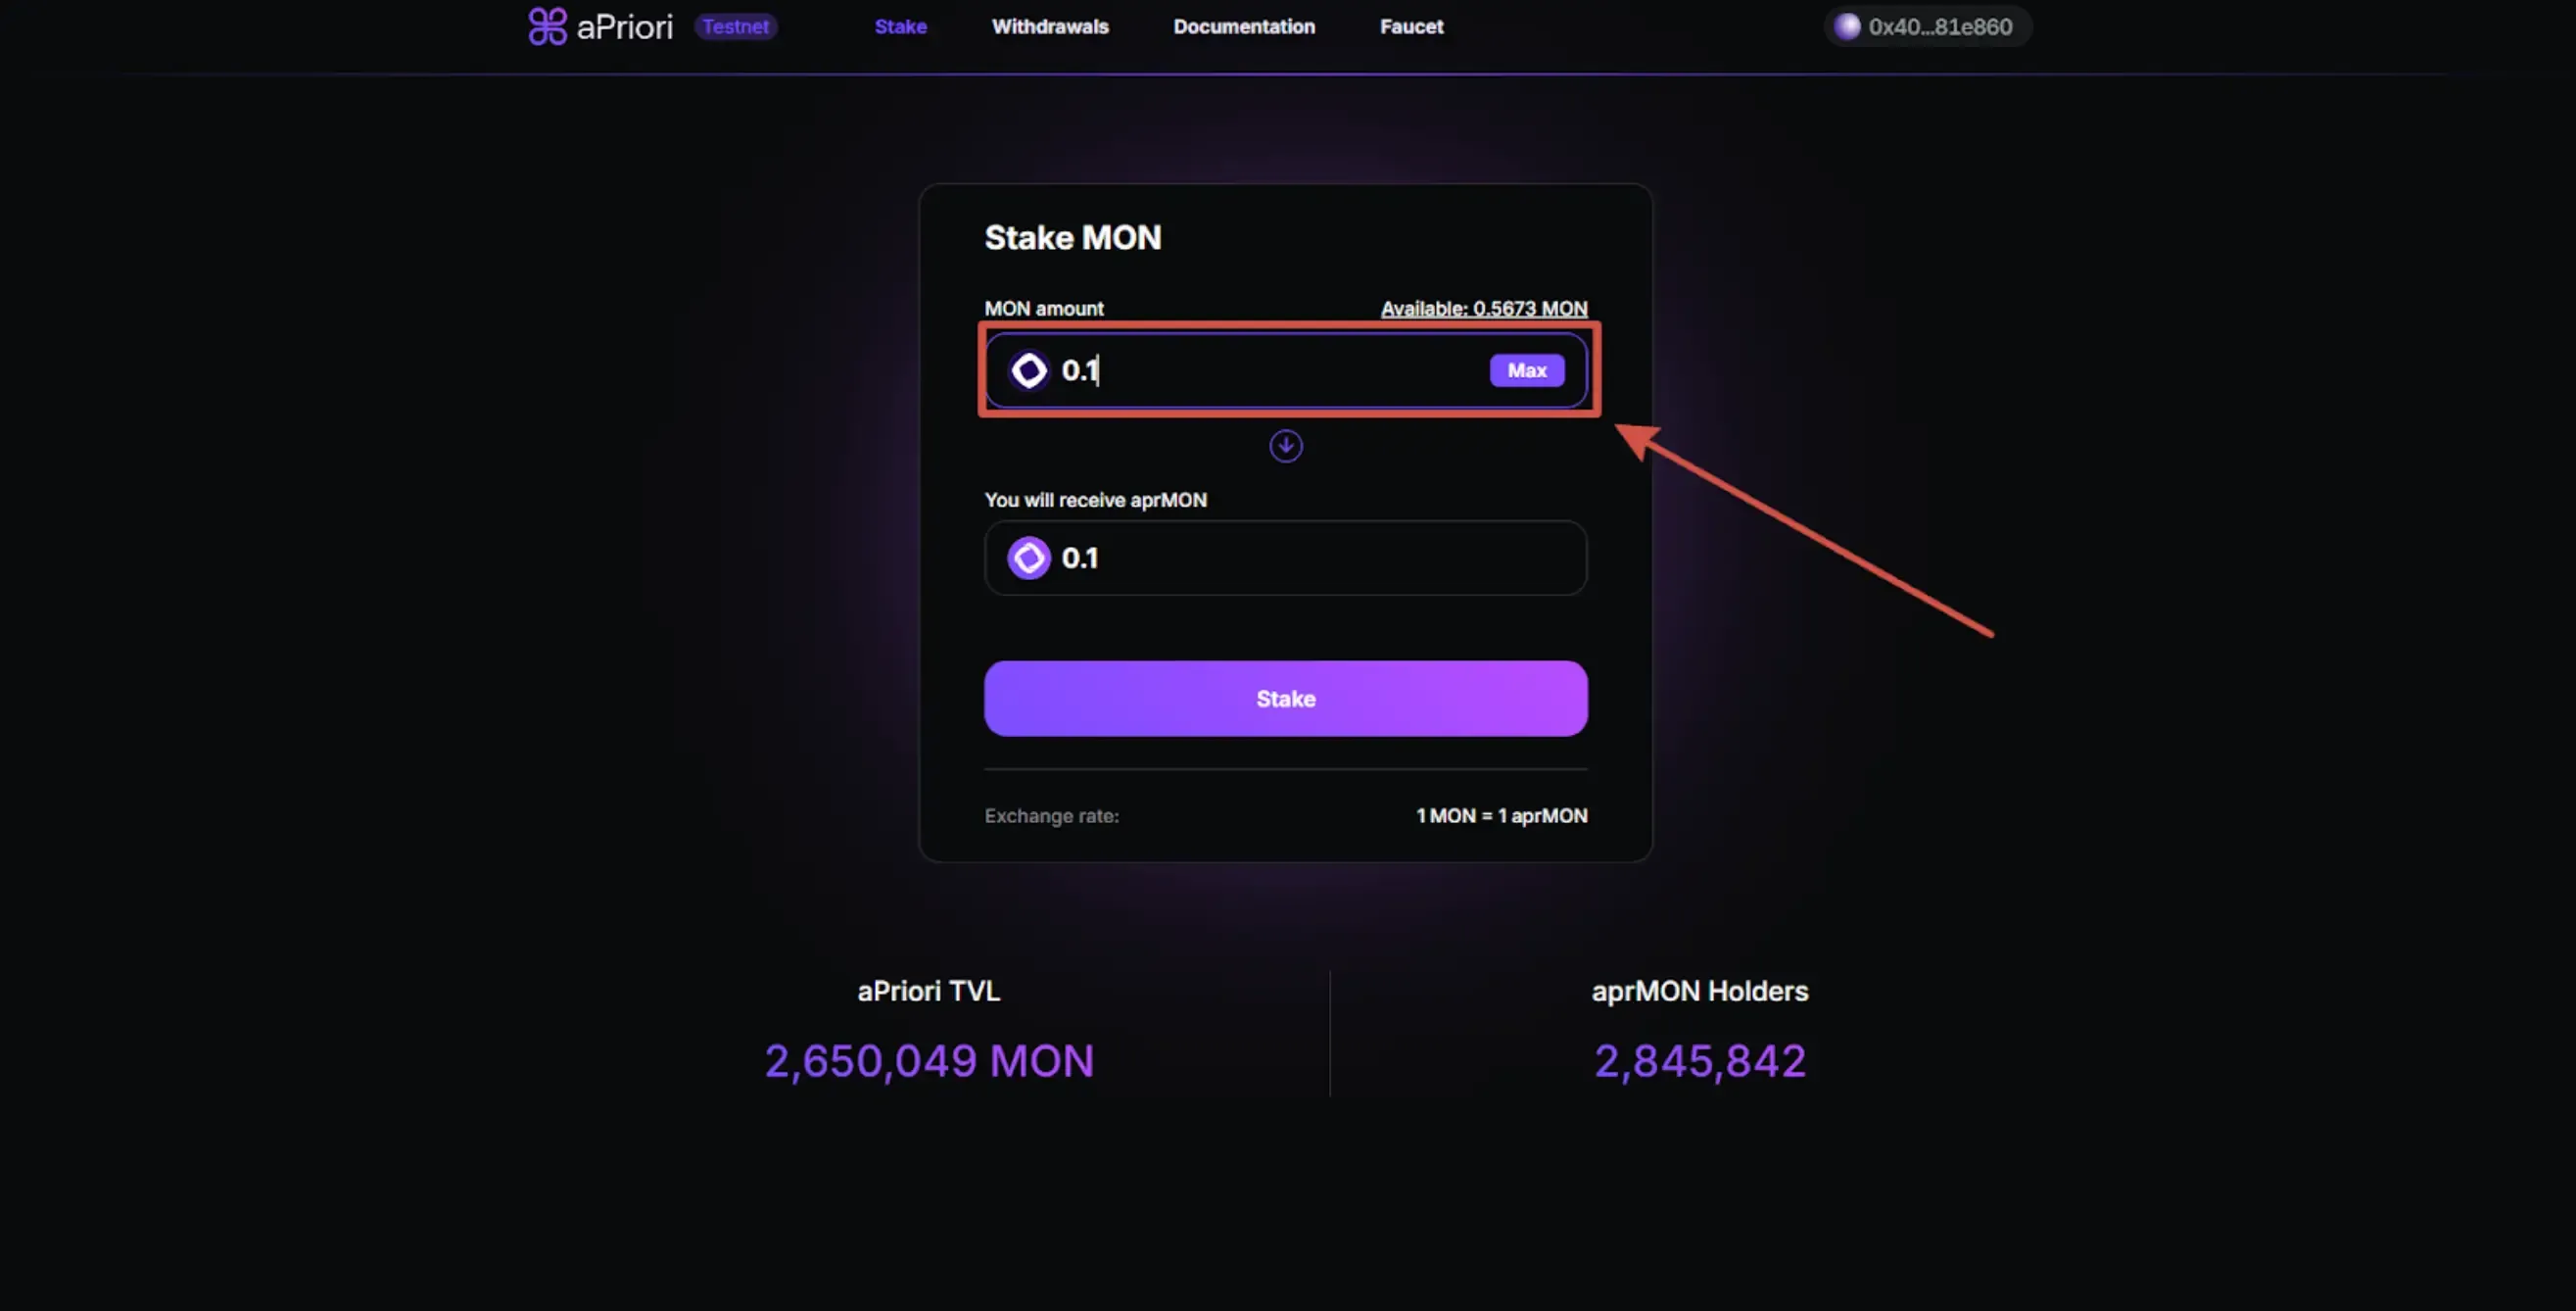
Task: Click the aprMON Holders count 2,845,842
Action: (1699, 1060)
